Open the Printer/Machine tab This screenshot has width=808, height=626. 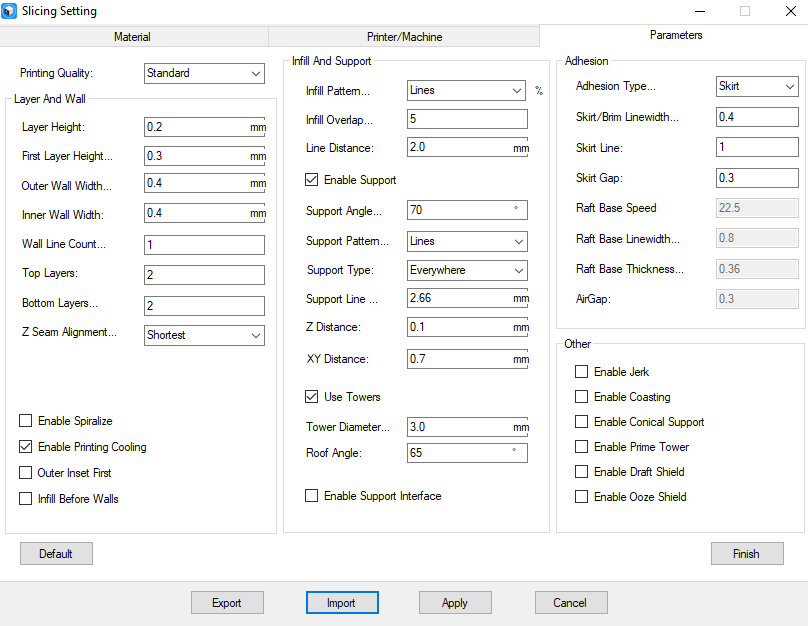pyautogui.click(x=403, y=37)
